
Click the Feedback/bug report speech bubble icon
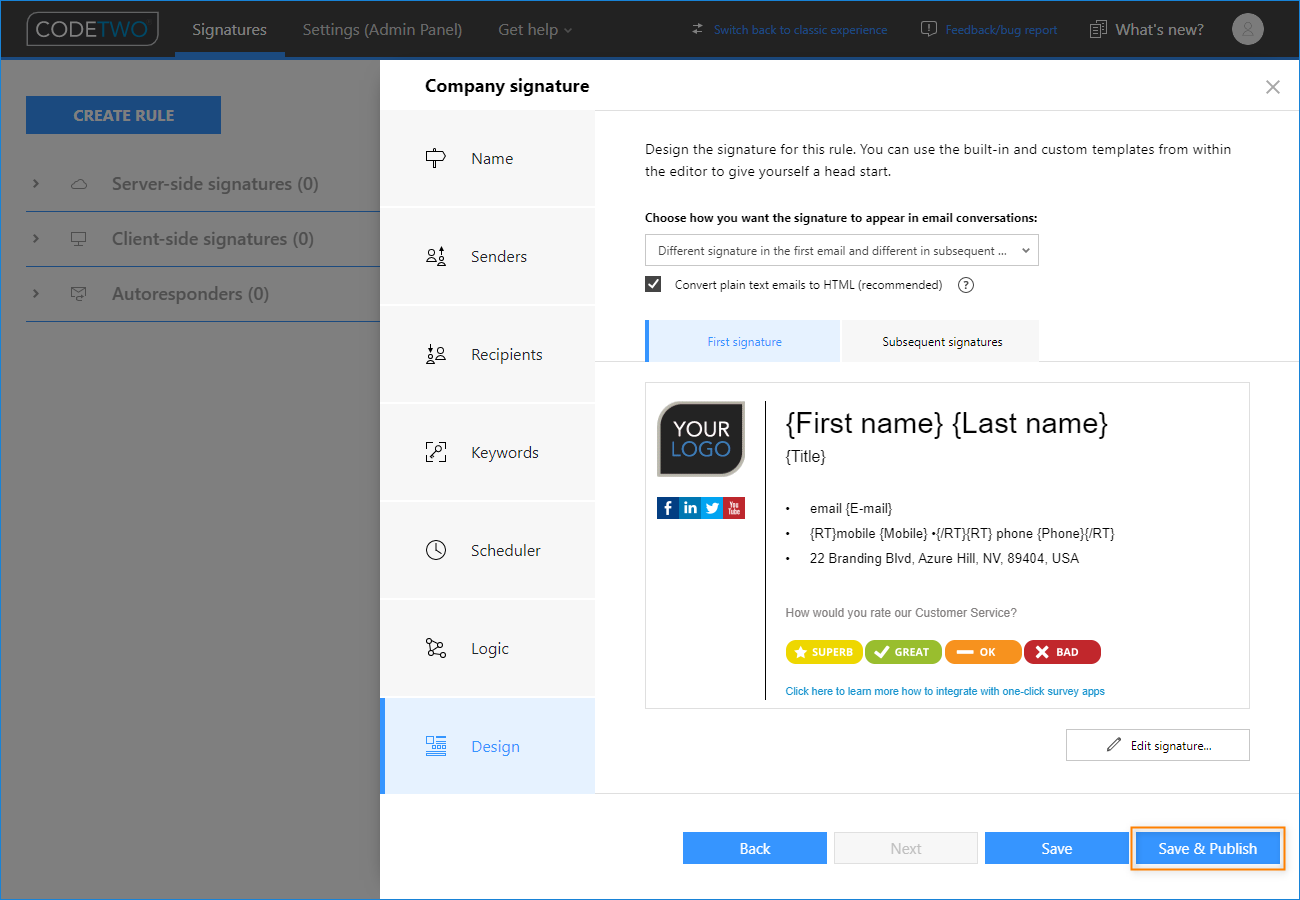[x=929, y=29]
